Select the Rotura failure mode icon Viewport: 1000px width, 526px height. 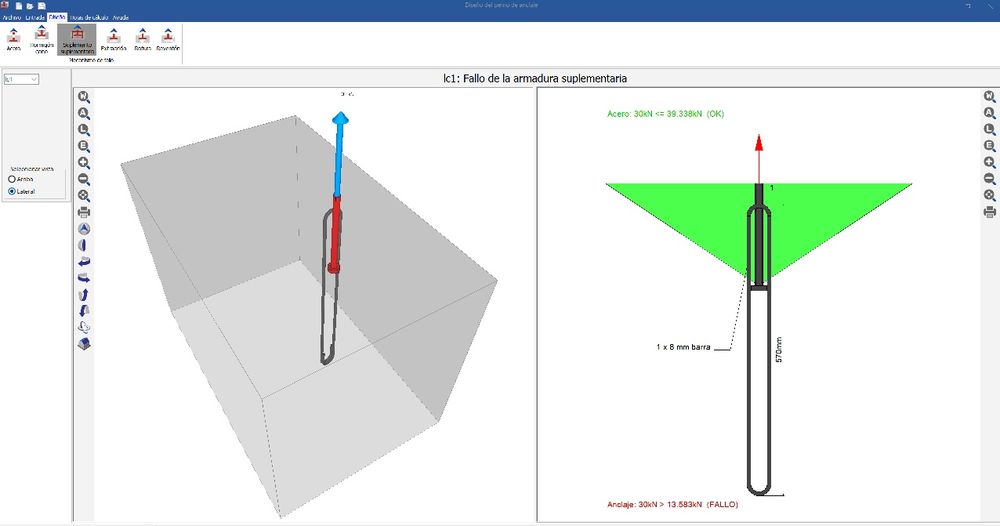pos(142,39)
